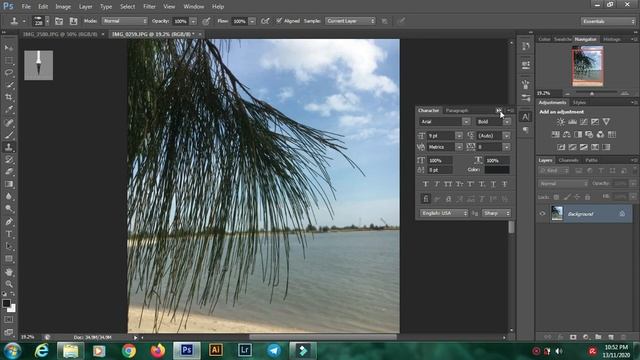Open the Sharp anti-aliasing dropdown

[496, 213]
